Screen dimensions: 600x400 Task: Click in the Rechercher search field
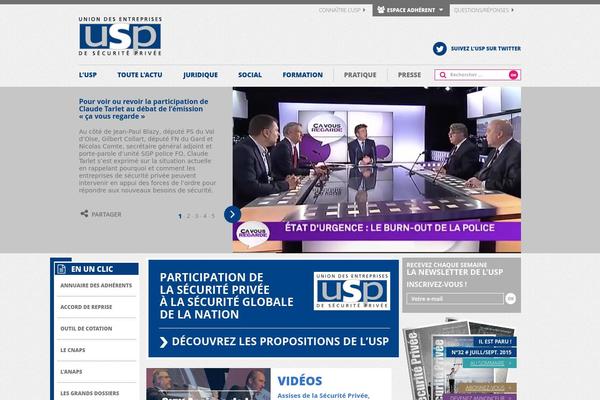click(478, 75)
